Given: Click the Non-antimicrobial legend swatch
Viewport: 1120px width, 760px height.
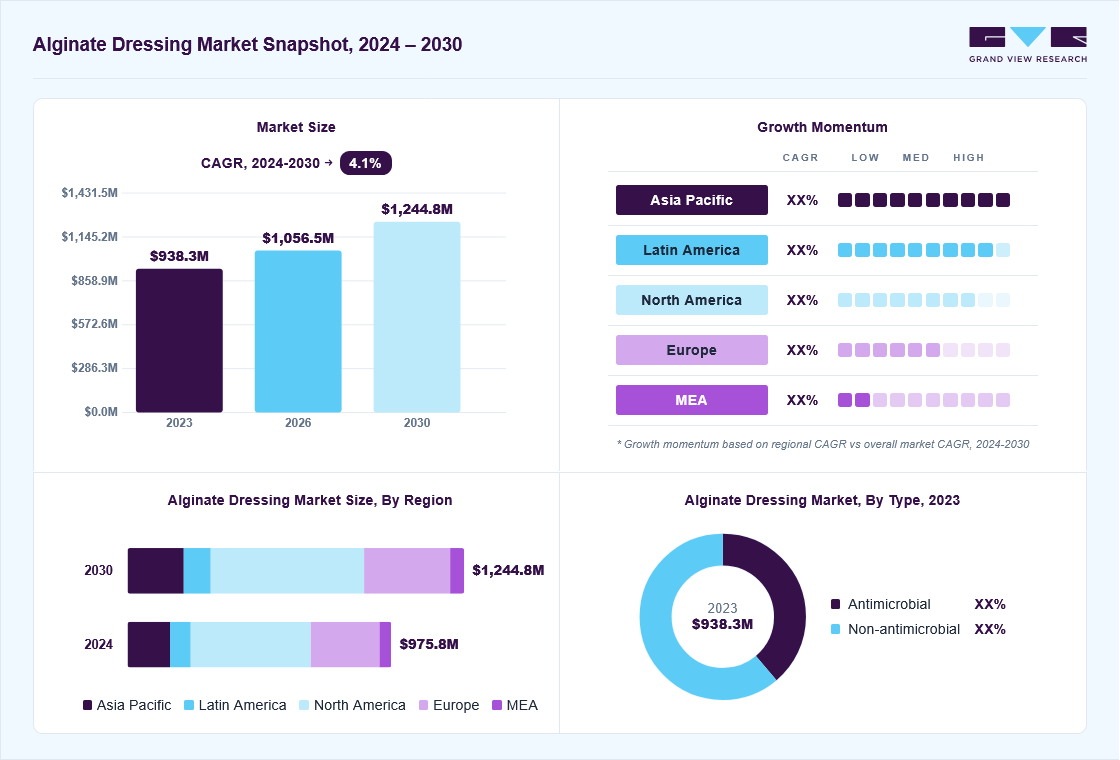Looking at the screenshot, I should pos(836,629).
